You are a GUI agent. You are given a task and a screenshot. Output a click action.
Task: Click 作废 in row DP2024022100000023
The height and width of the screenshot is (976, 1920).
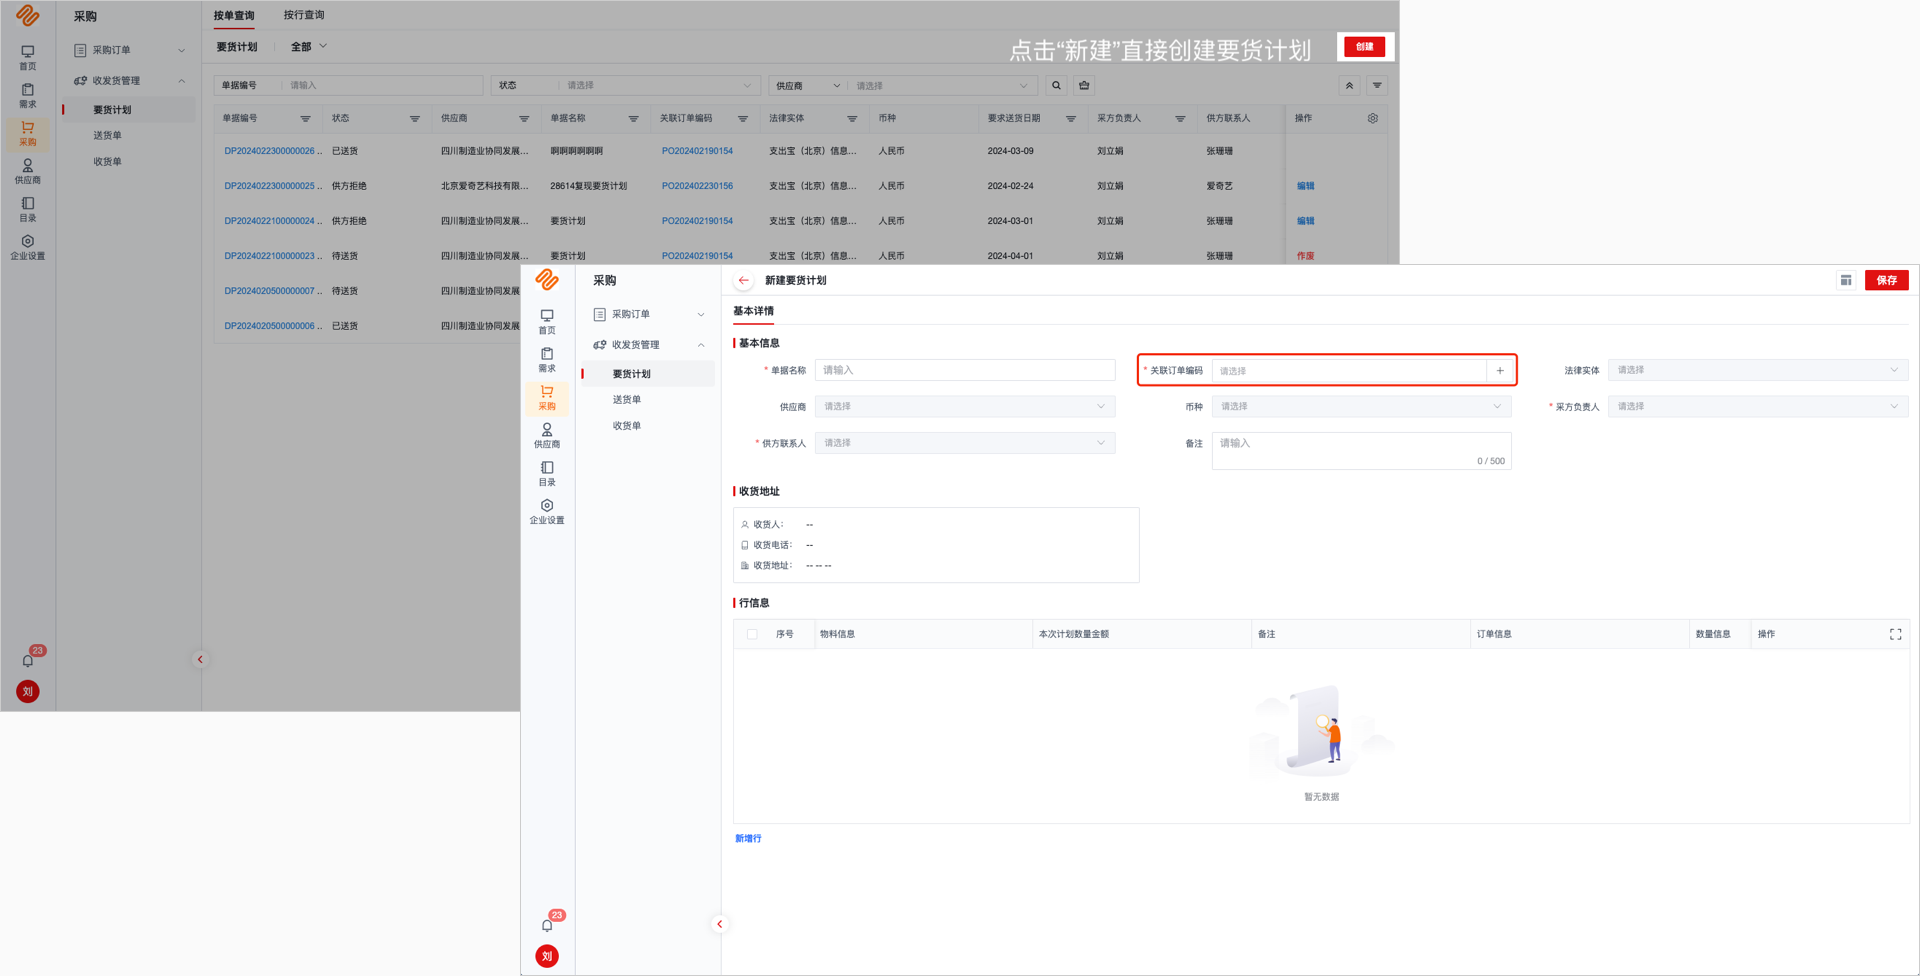[x=1306, y=256]
